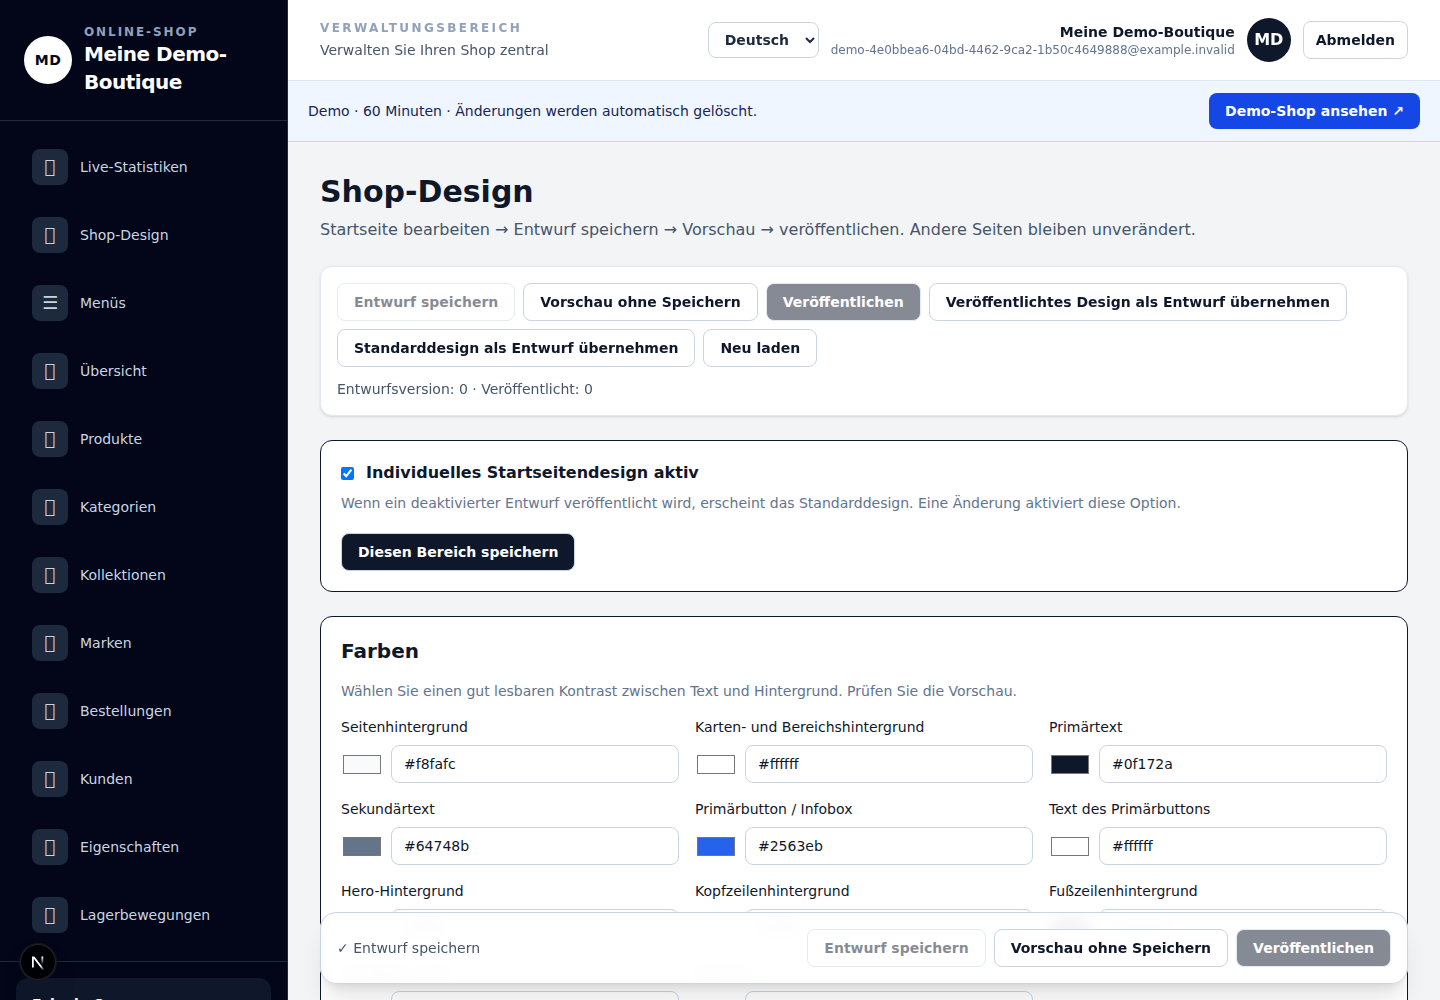
Task: Click the Shop-Design sidebar icon
Action: (50, 235)
